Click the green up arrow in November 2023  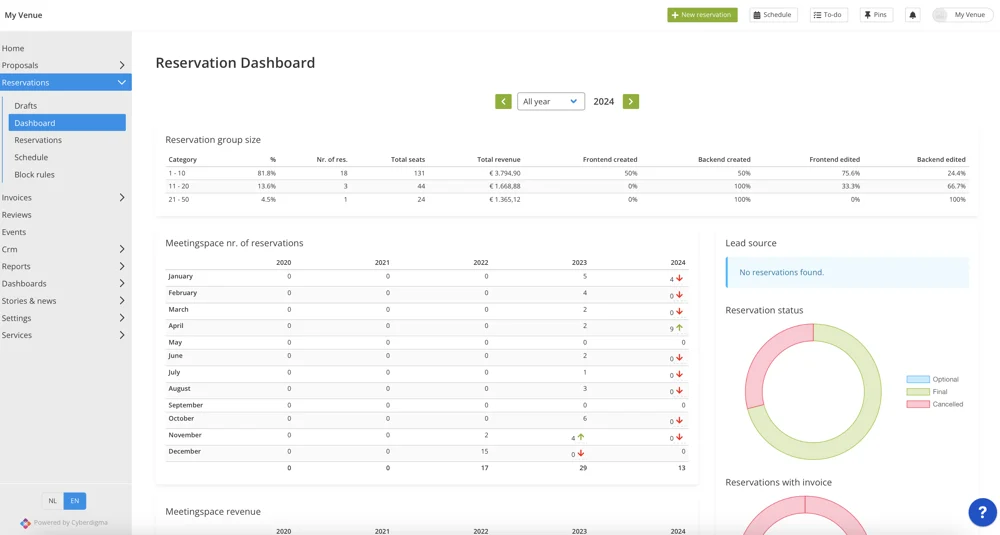(580, 437)
